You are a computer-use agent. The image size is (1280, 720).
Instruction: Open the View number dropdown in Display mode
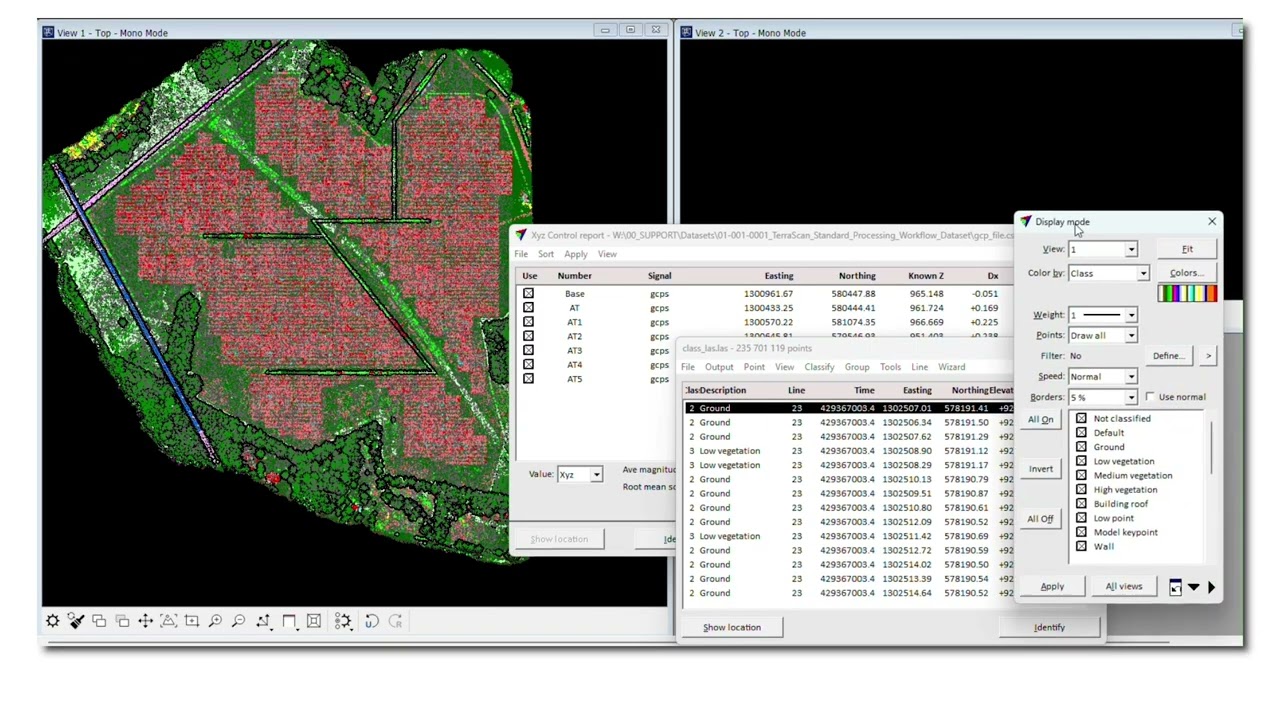tap(1131, 249)
